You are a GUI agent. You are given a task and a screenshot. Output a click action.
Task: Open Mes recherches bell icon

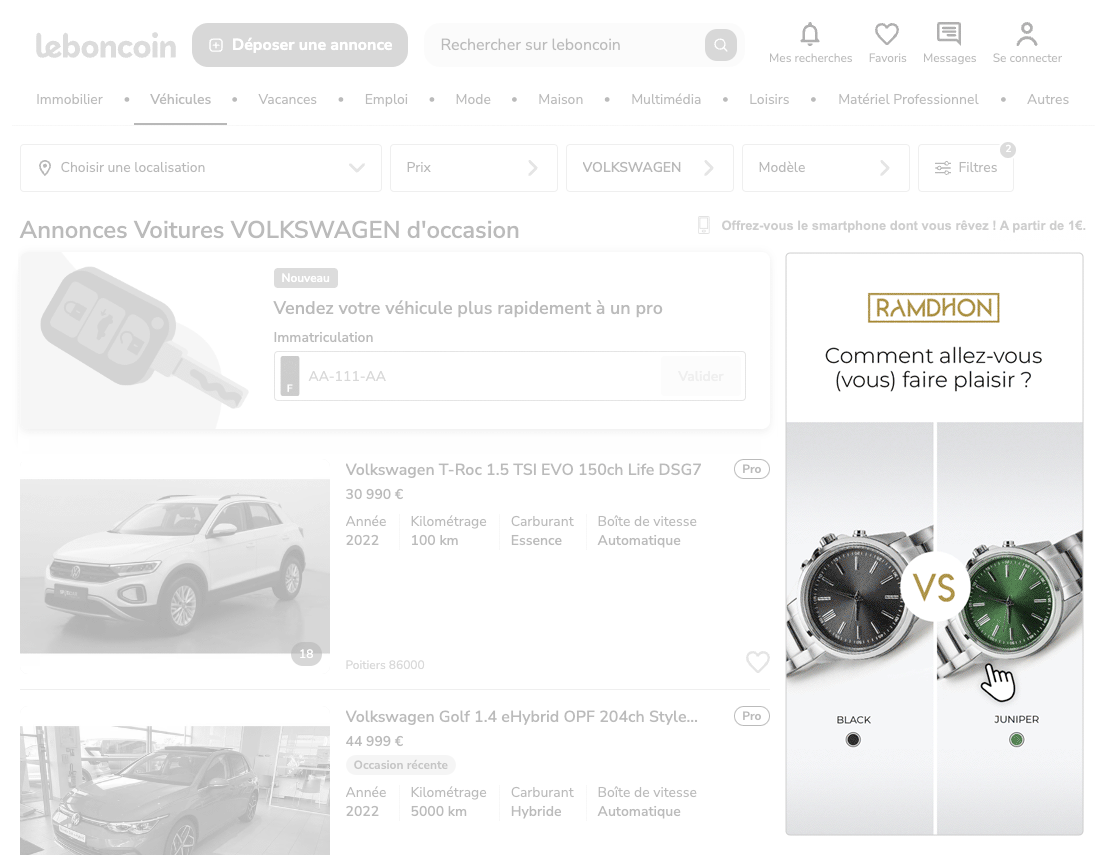pyautogui.click(x=810, y=35)
